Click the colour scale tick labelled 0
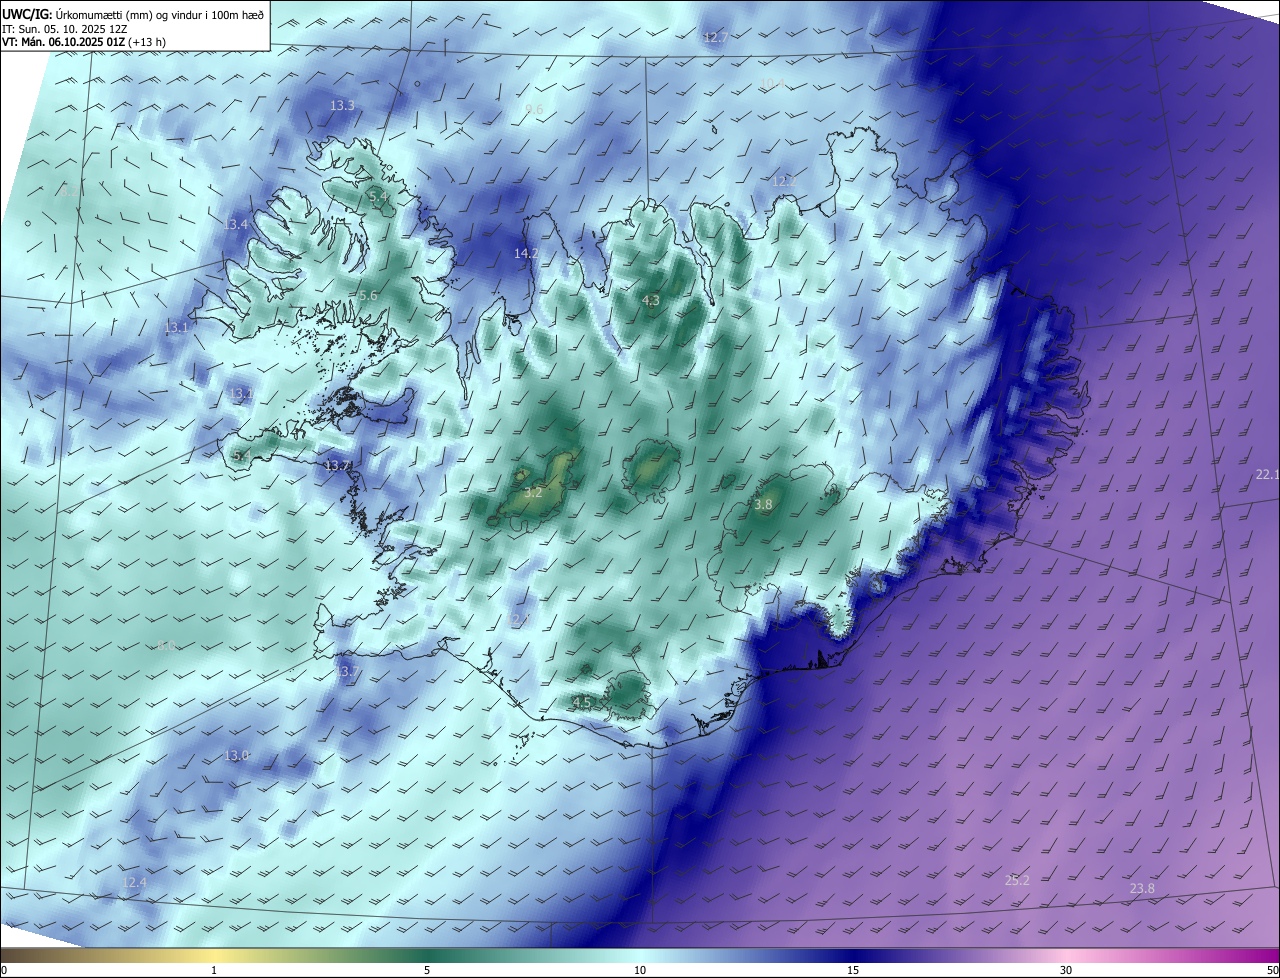1280x978 pixels. pos(4,970)
